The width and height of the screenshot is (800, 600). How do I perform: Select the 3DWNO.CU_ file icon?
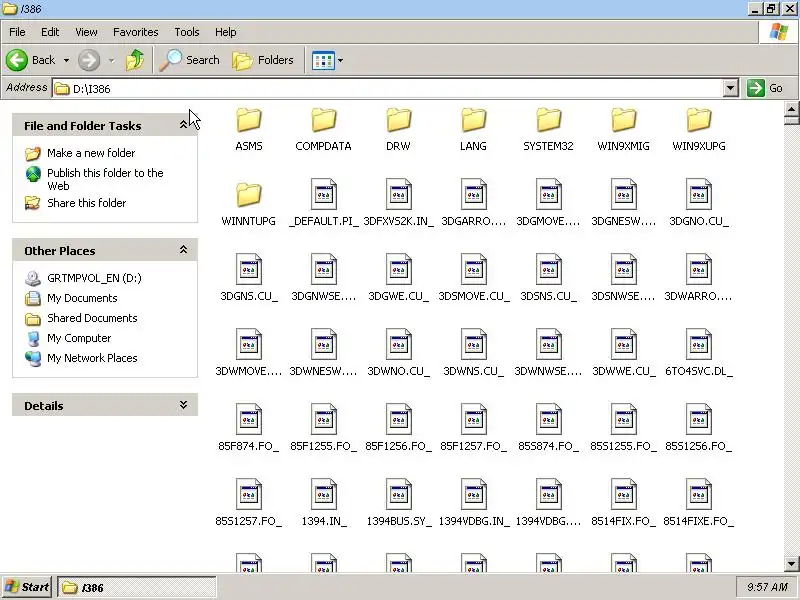(398, 344)
